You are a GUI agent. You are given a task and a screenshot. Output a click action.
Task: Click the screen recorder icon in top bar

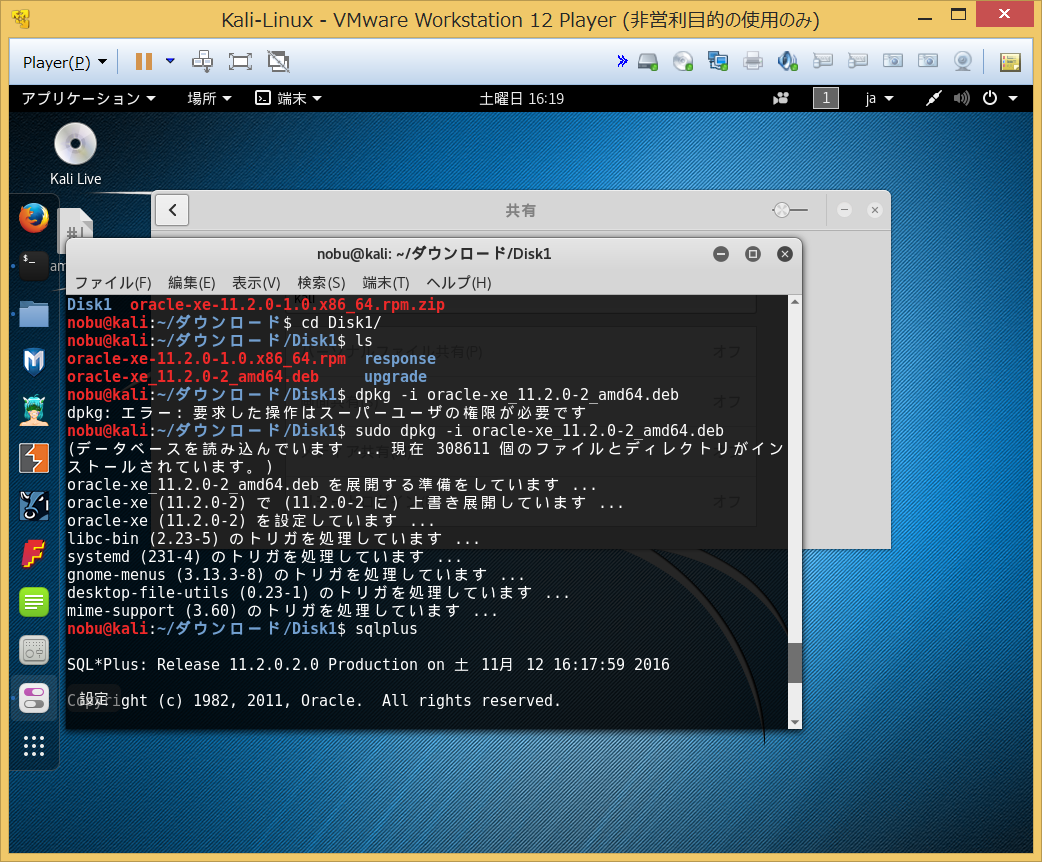pyautogui.click(x=781, y=98)
